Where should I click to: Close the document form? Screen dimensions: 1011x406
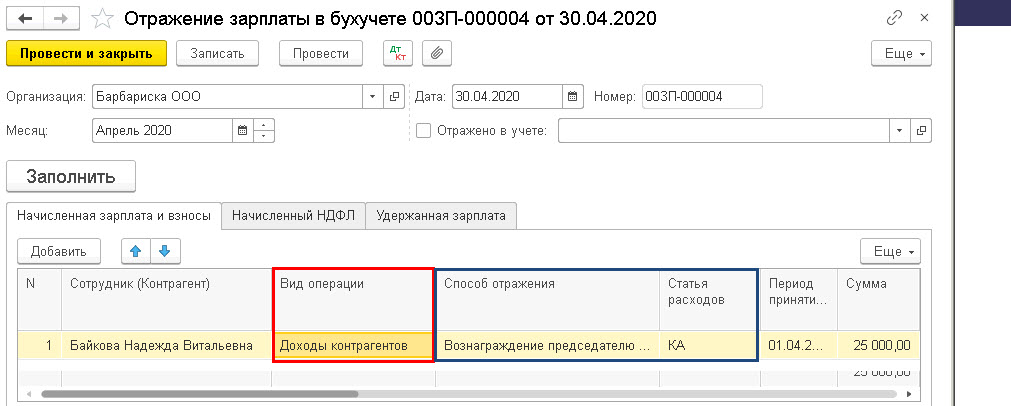[924, 19]
